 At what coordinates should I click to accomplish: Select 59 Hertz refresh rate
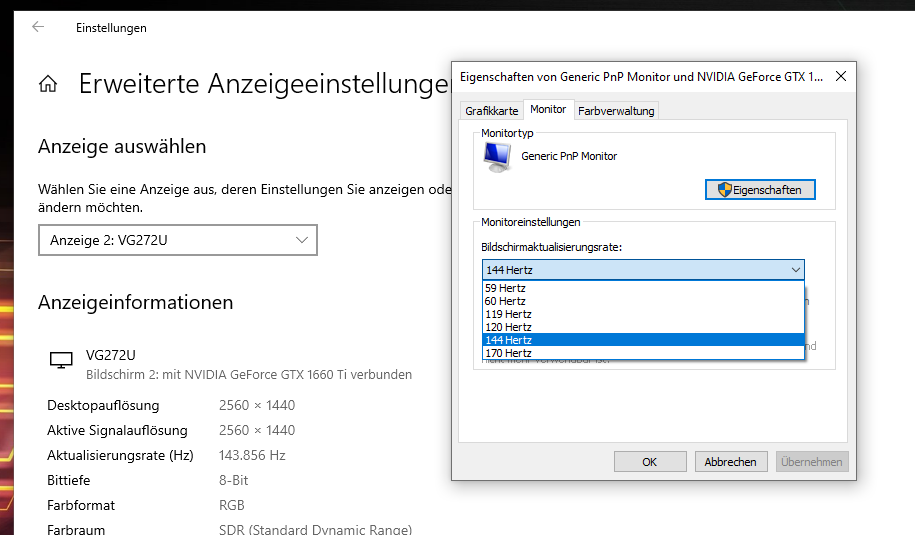click(x=643, y=288)
